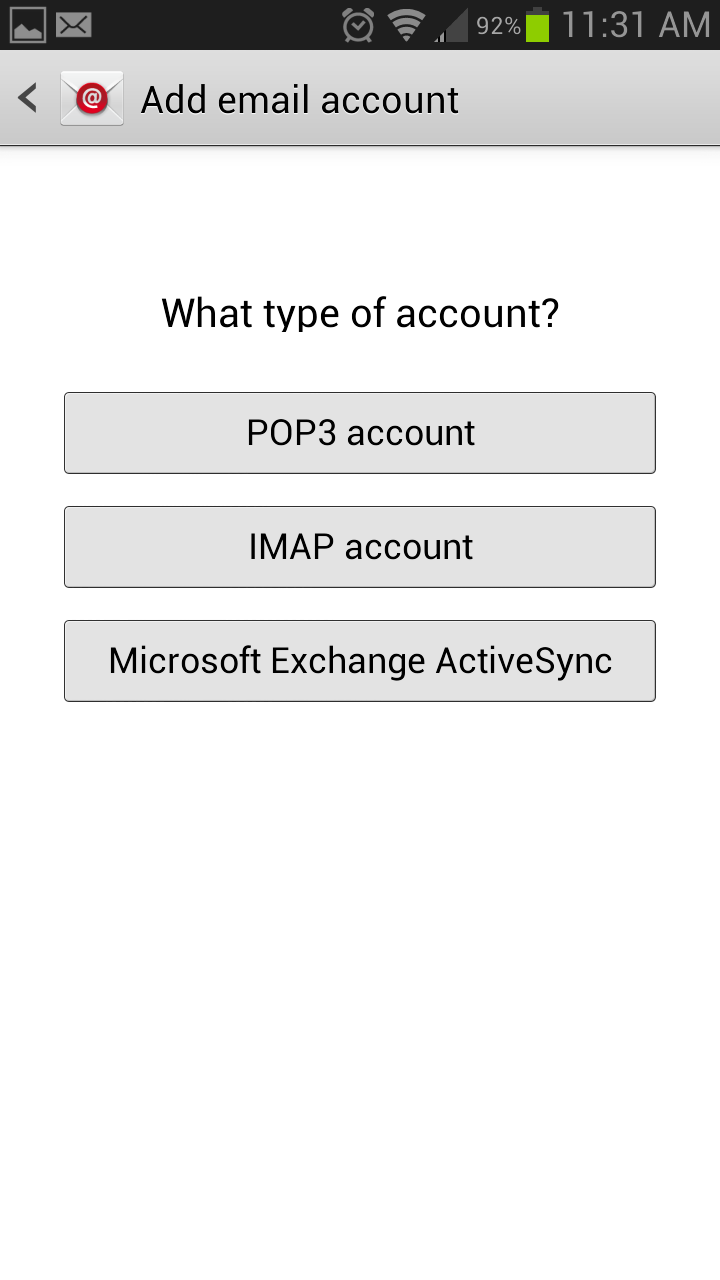Screen dimensions: 720x1280
Task: Tap the picture notification icon in status bar
Action: coord(28,25)
